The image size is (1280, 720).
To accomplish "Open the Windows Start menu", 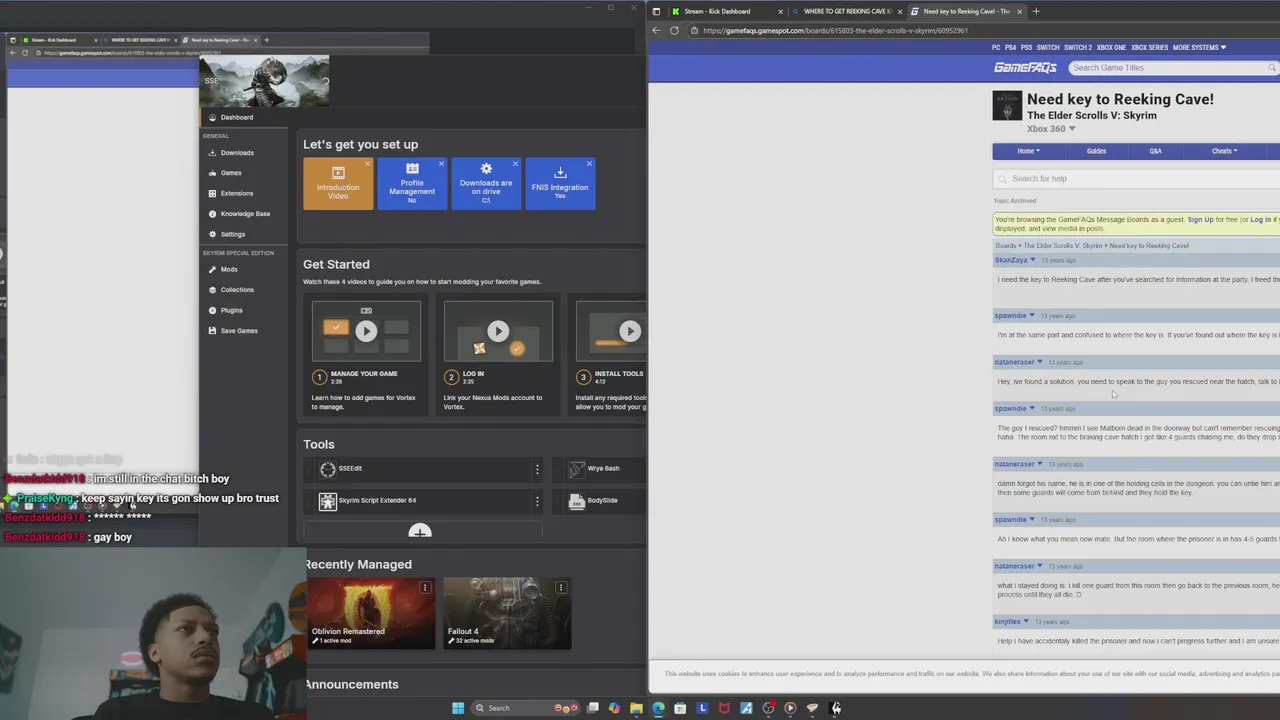I will click(458, 708).
